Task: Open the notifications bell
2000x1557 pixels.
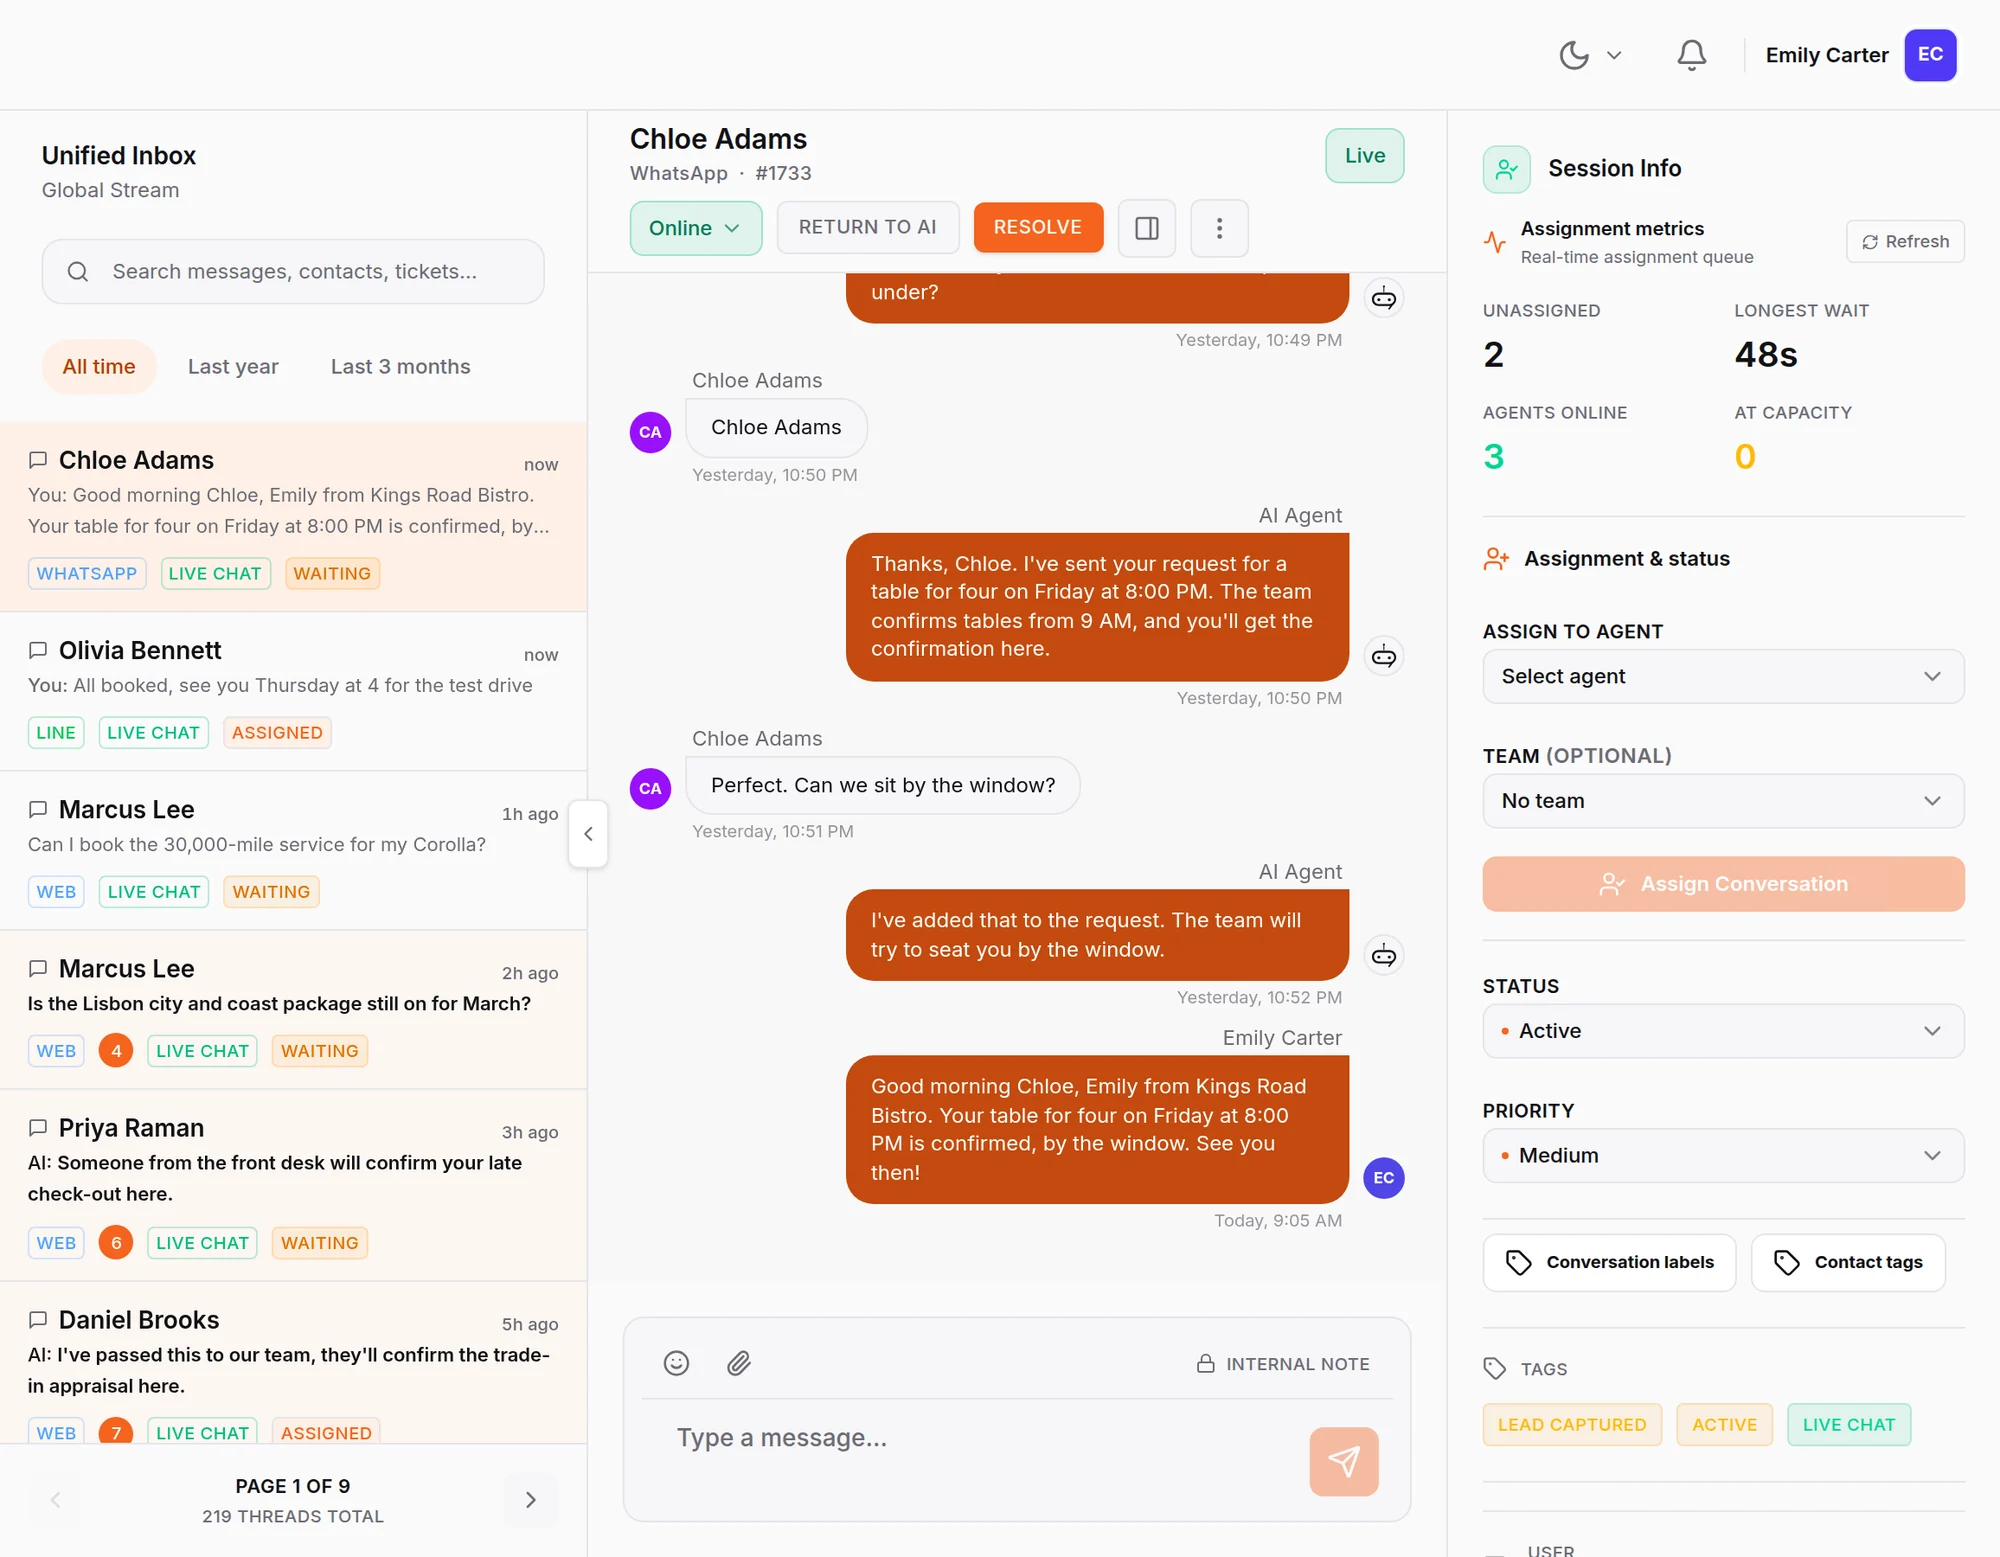Action: [x=1691, y=55]
